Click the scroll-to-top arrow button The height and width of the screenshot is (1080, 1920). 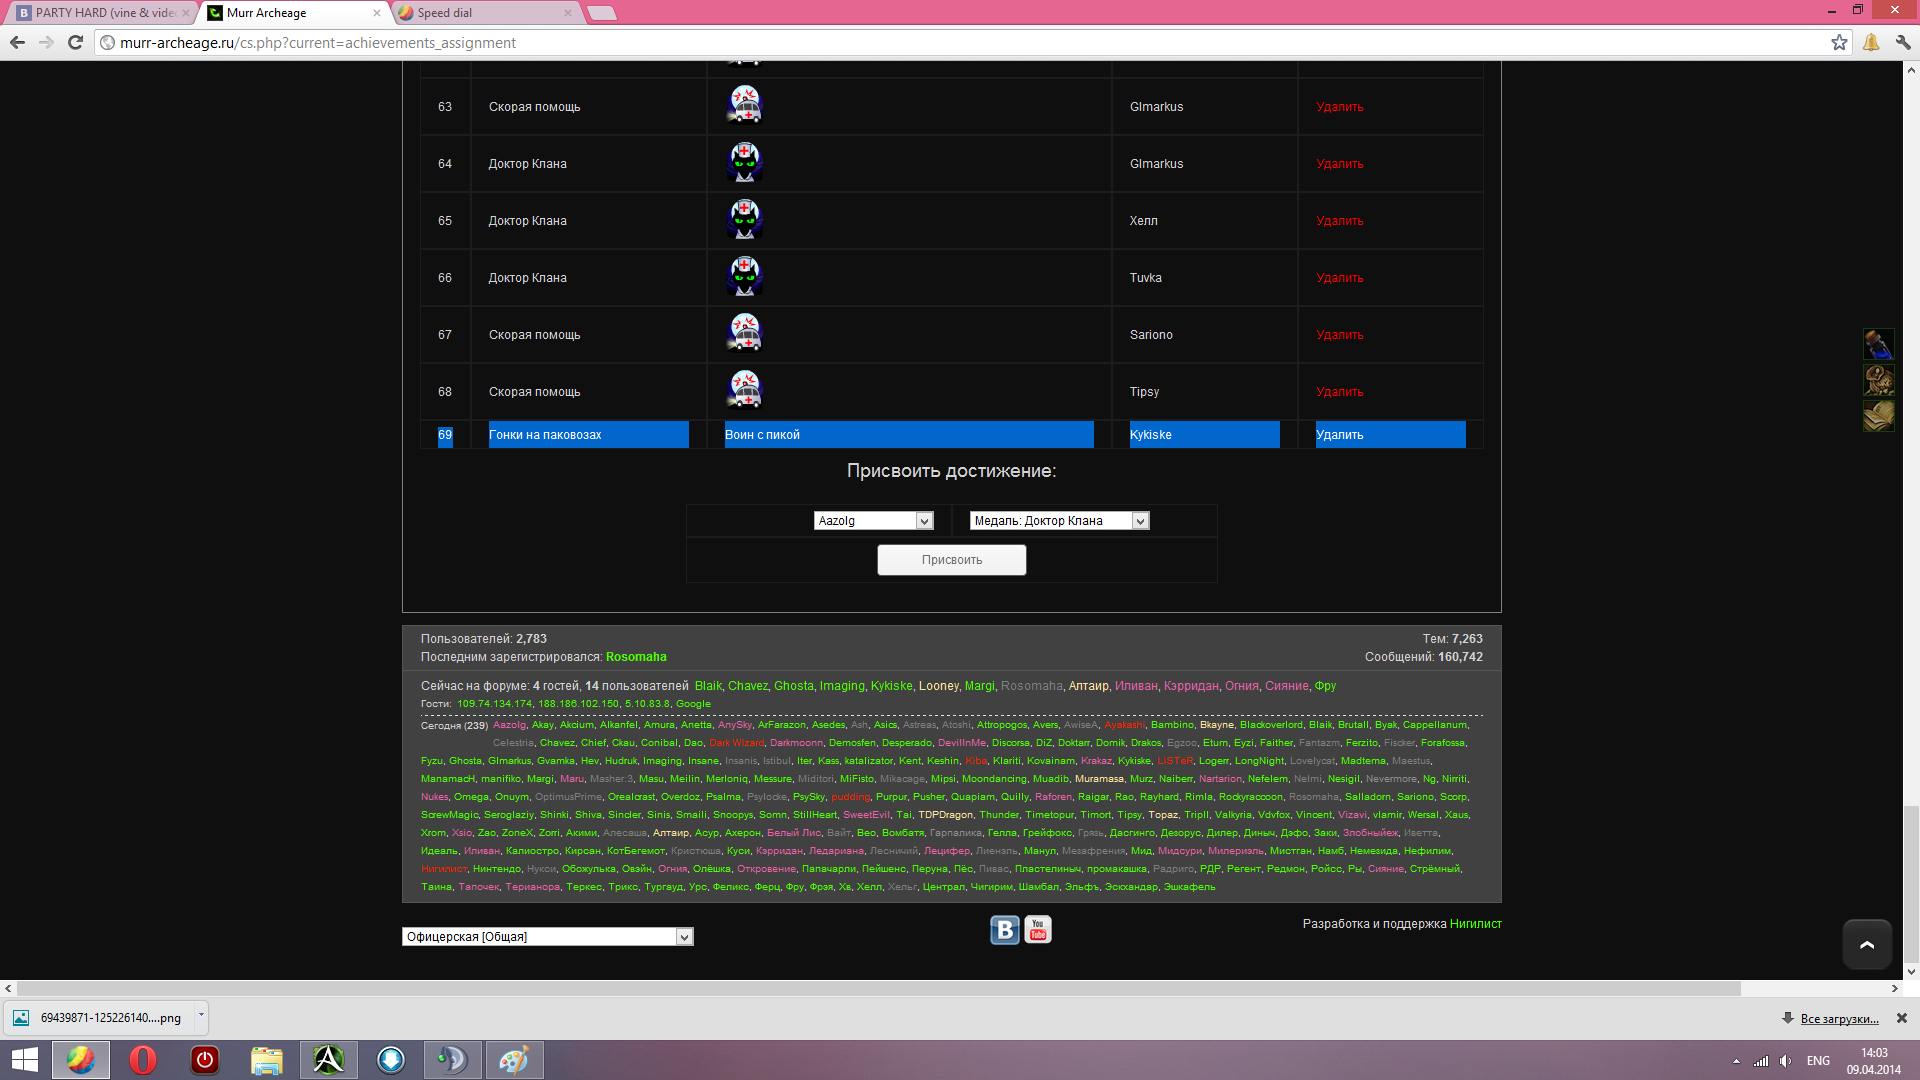click(1866, 945)
